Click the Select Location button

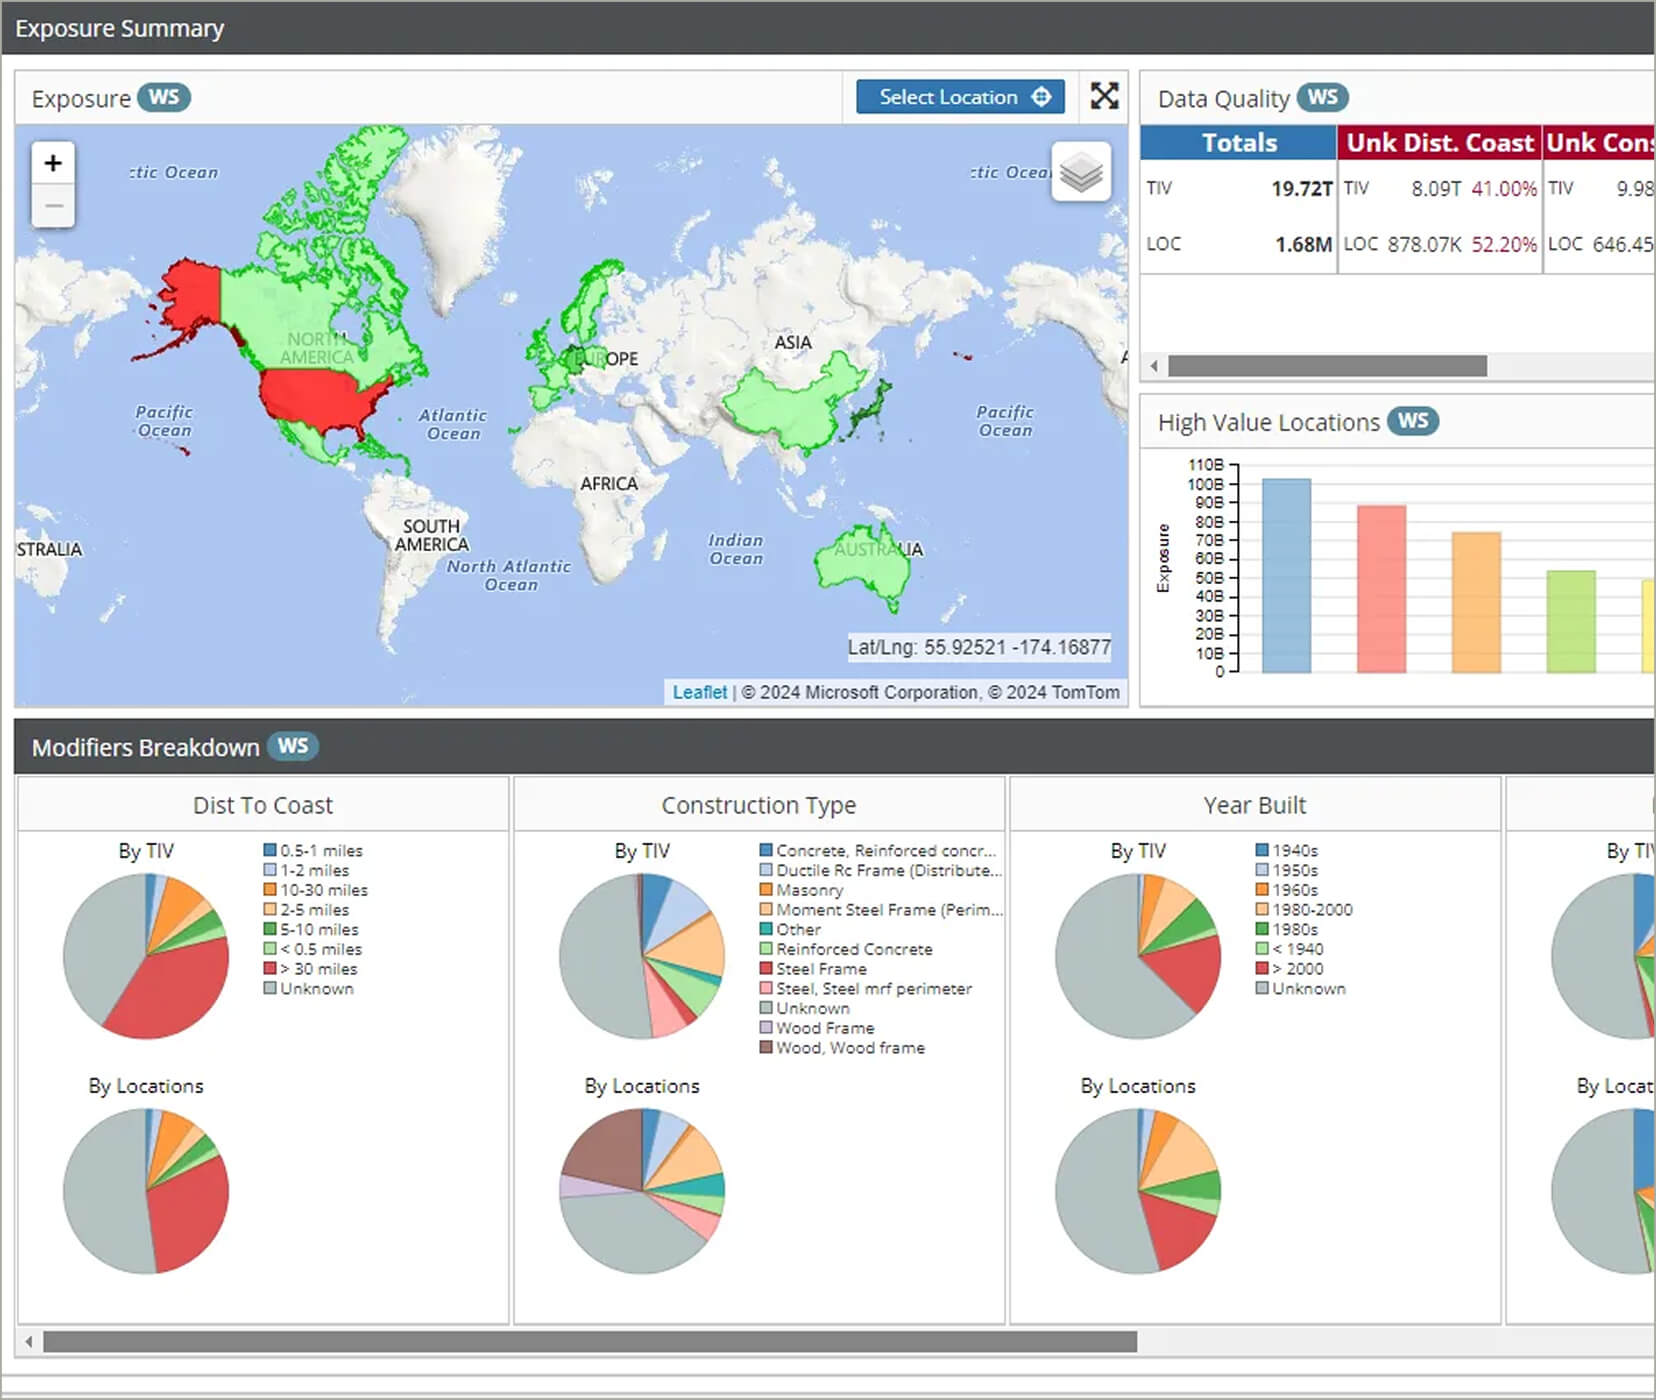960,97
